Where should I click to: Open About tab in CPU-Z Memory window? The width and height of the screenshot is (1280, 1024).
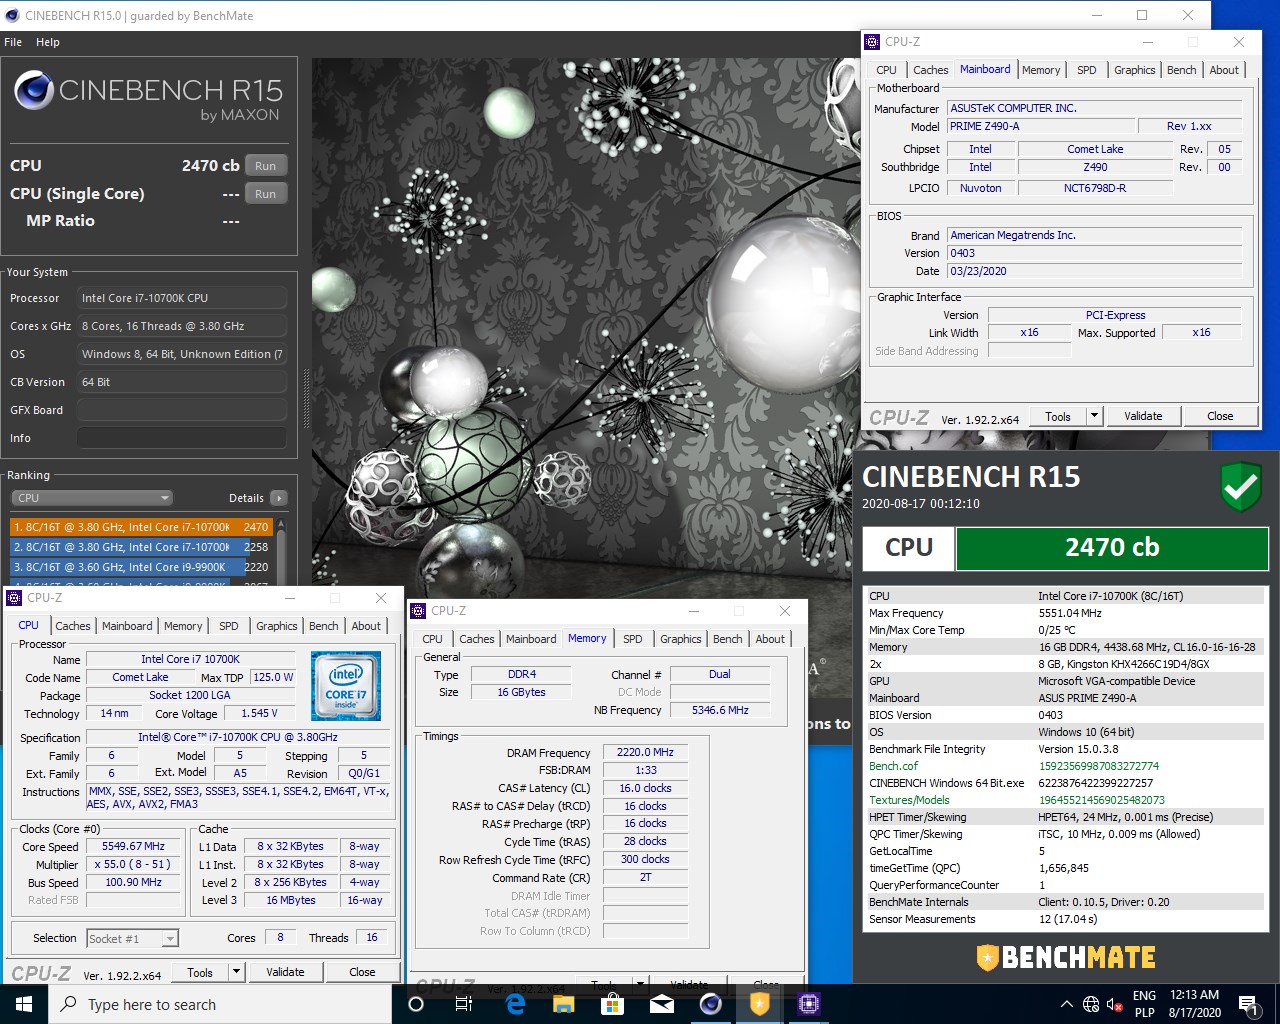click(770, 639)
